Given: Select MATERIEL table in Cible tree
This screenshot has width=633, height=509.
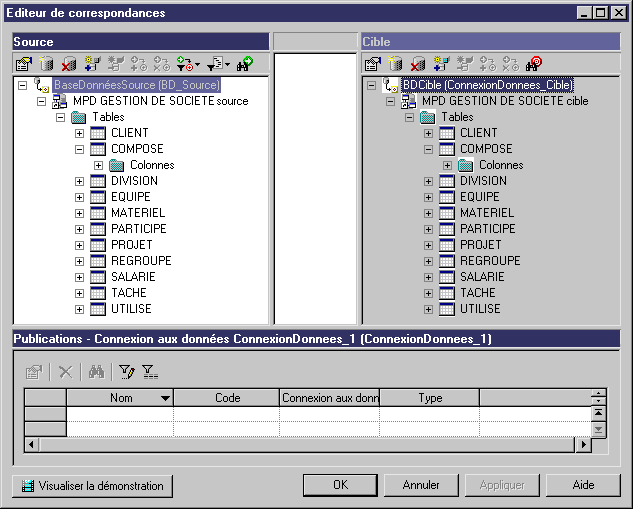Looking at the screenshot, I should [487, 213].
